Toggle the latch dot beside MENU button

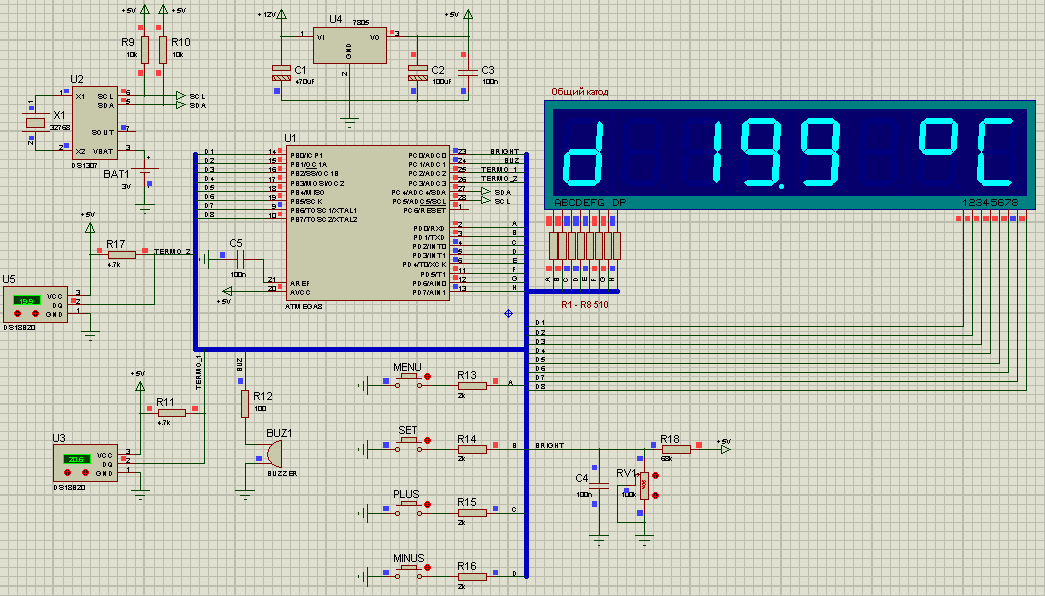[x=429, y=377]
